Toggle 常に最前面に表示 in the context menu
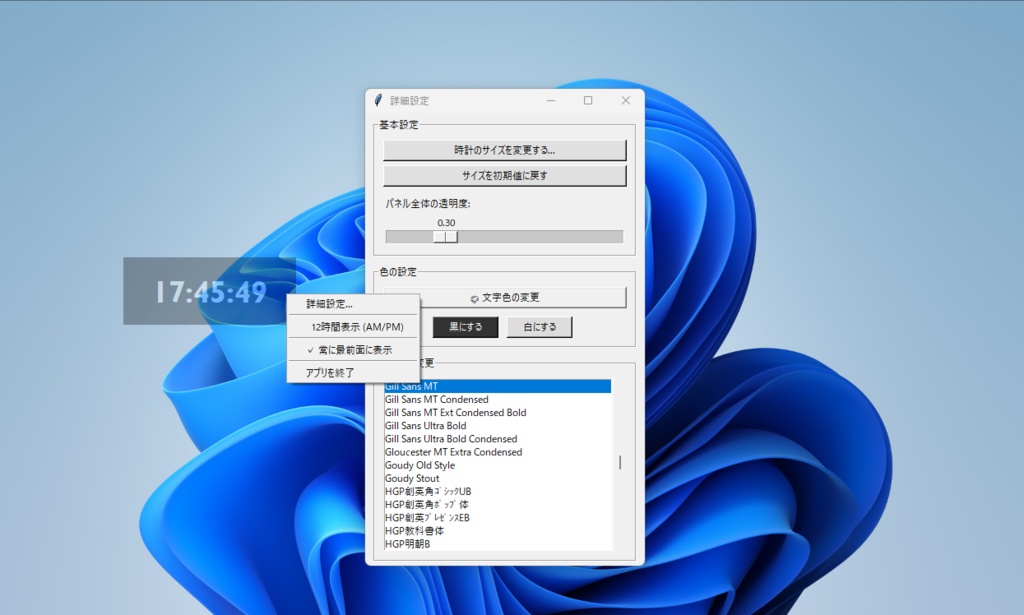The image size is (1024, 615). click(353, 350)
